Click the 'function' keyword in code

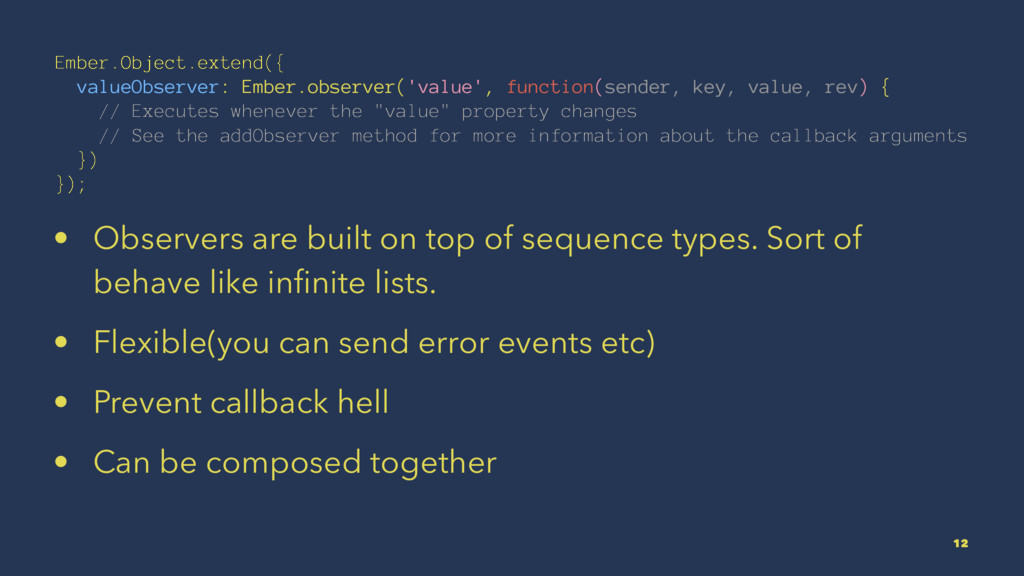tap(550, 88)
